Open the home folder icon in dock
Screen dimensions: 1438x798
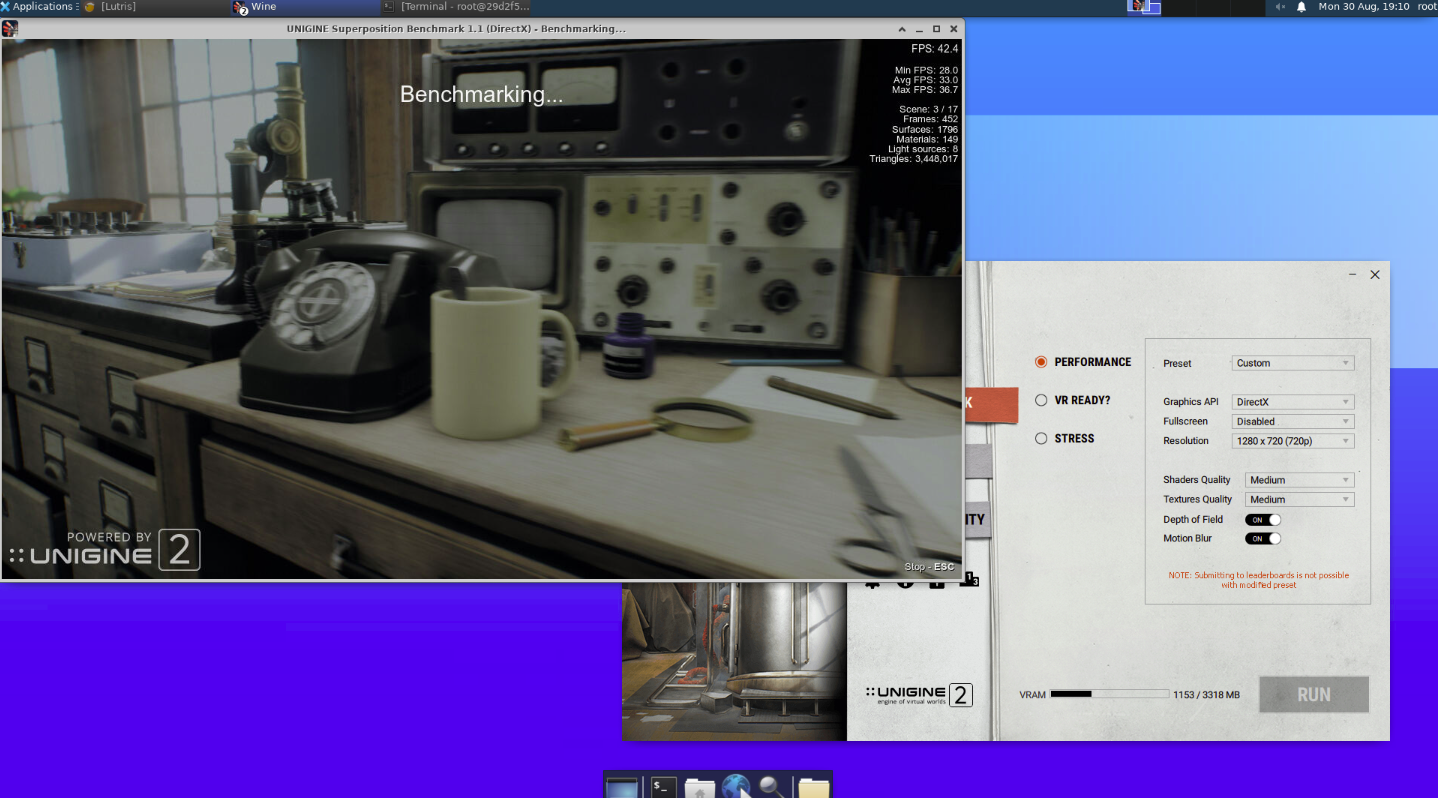click(699, 787)
